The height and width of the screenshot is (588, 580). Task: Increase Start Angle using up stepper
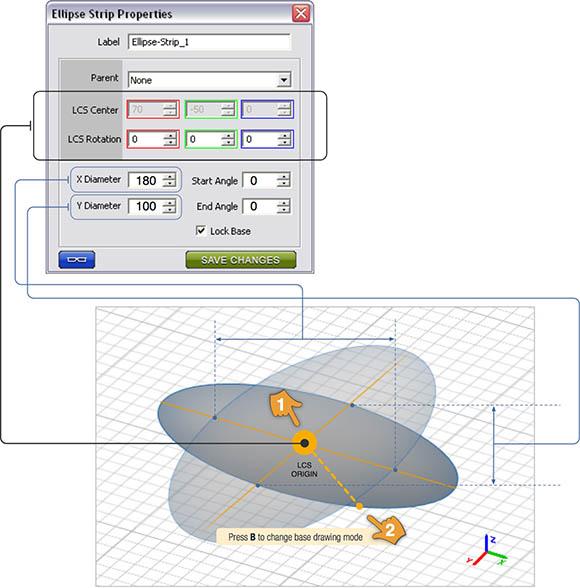tap(283, 177)
